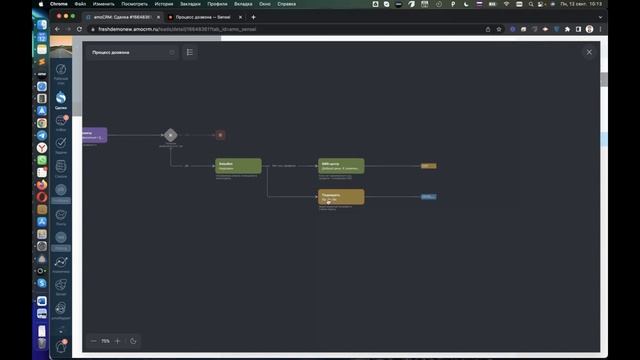Select the gray diamond condition node
Screen dimensions: 640x360
tap(171, 135)
